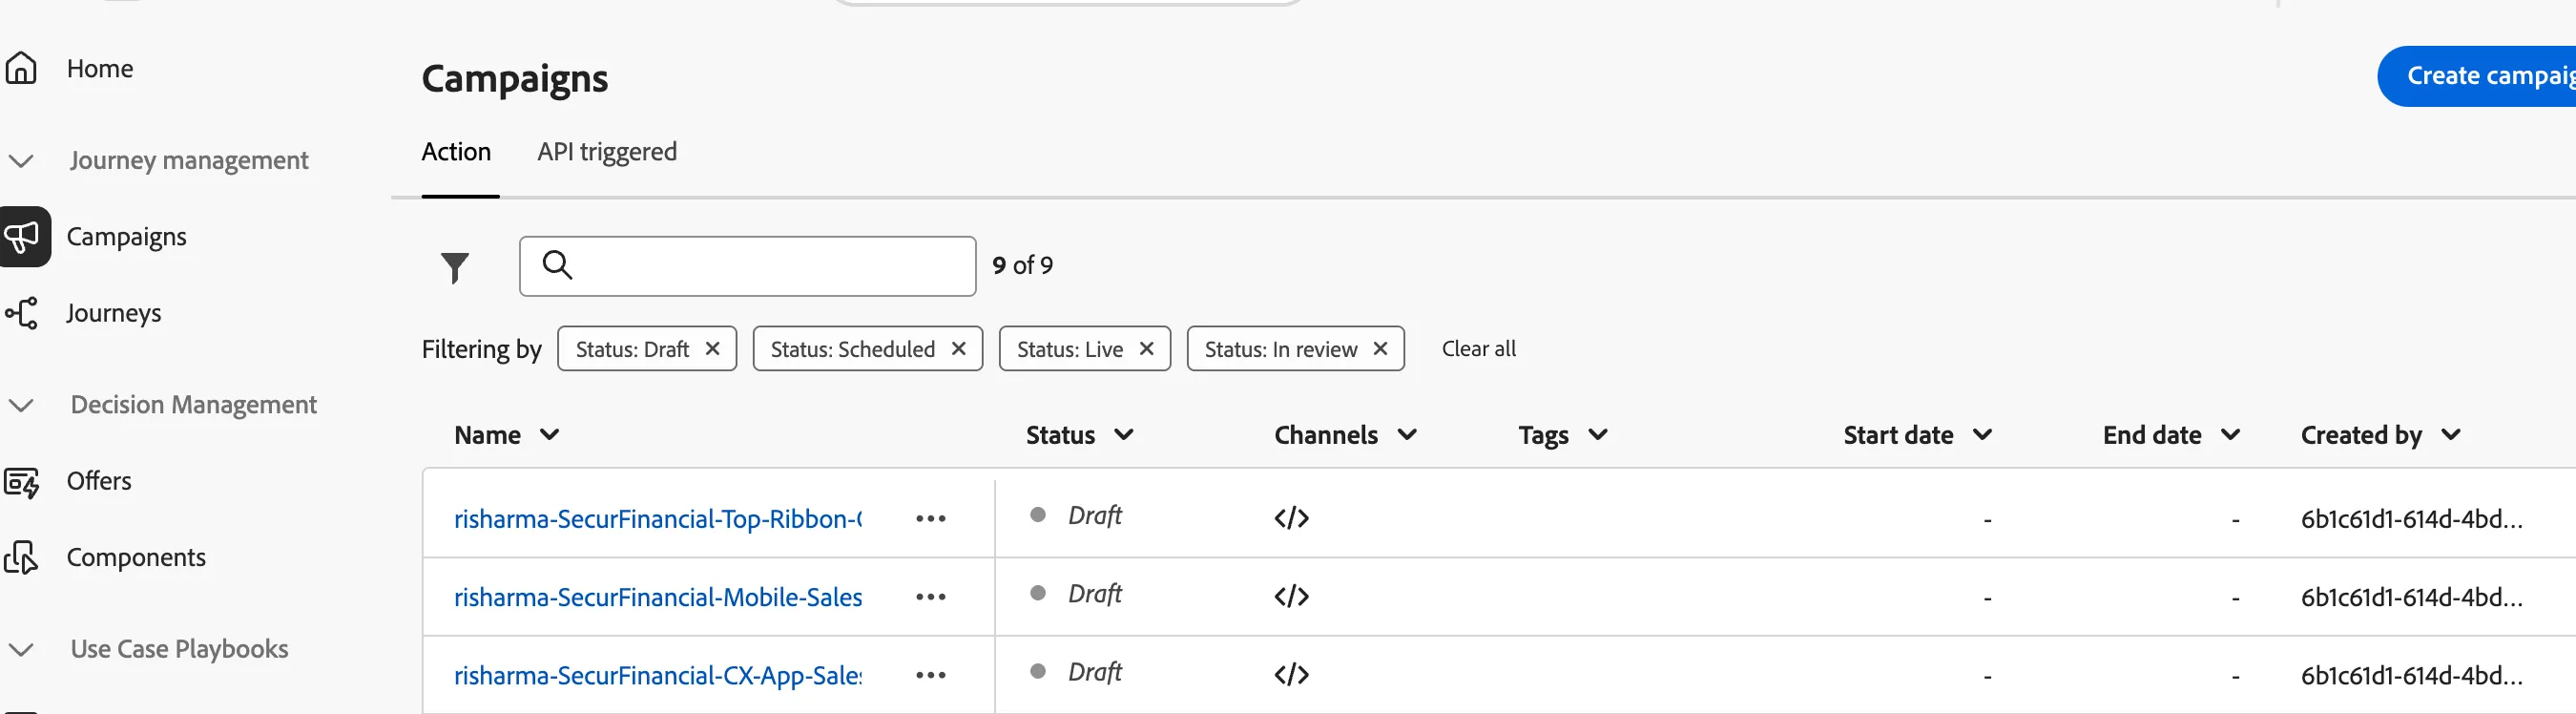Open more actions for CX-App-Sale campaign
2576x714 pixels.
(x=931, y=675)
